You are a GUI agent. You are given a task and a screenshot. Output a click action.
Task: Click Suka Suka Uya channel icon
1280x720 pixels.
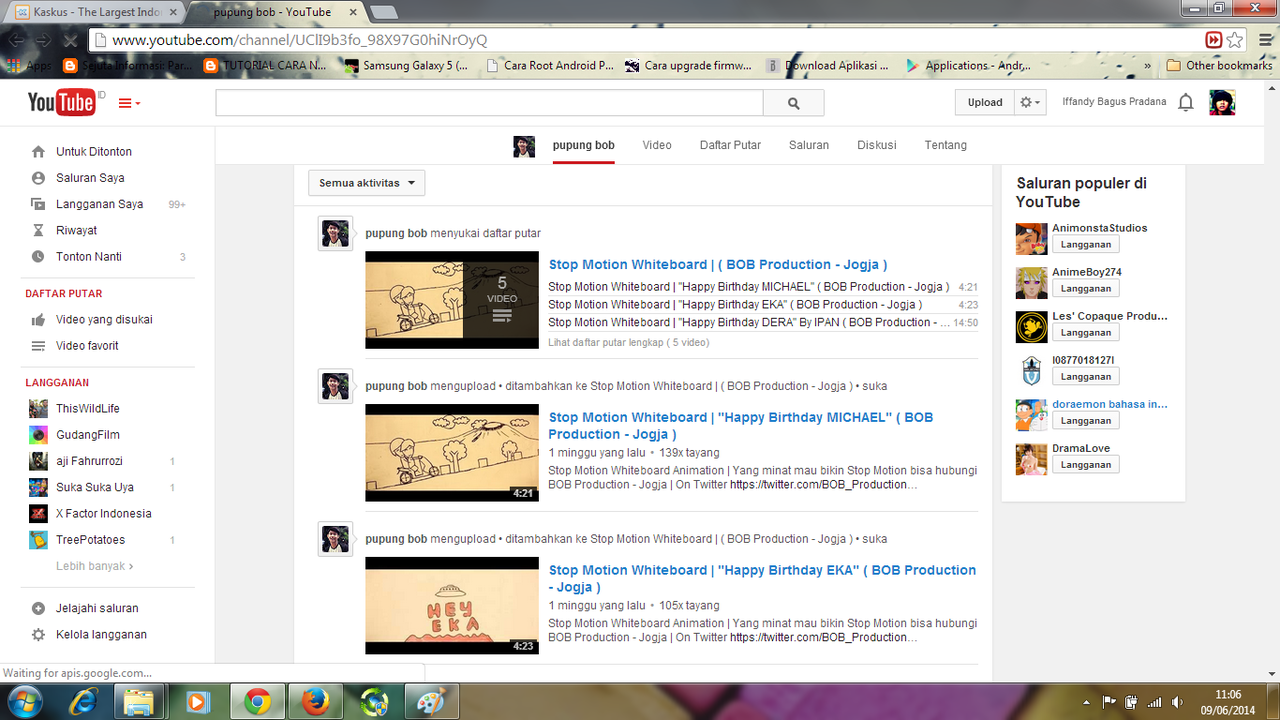[x=38, y=487]
